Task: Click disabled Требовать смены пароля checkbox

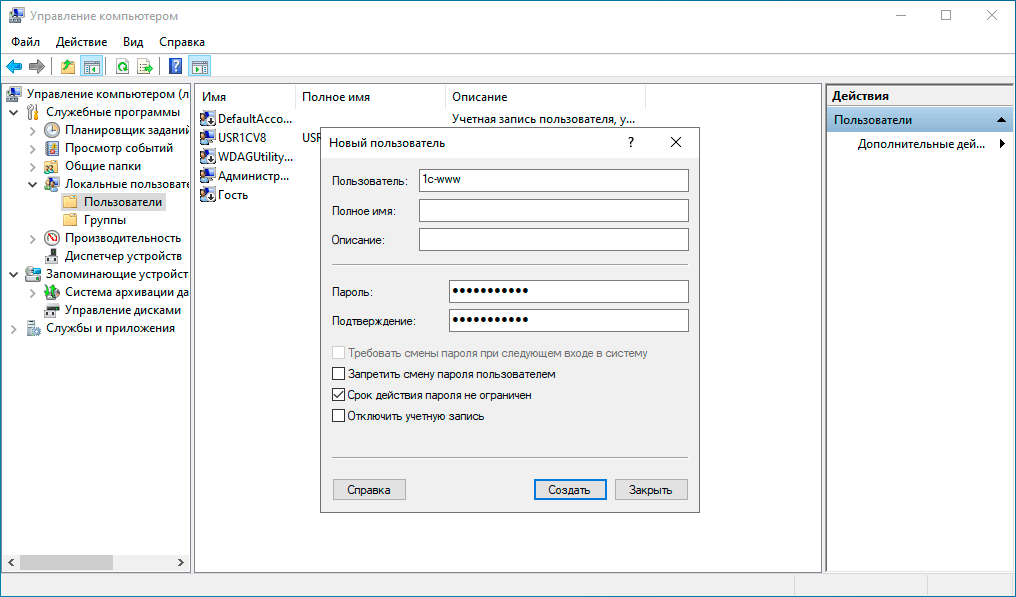Action: pyautogui.click(x=338, y=353)
